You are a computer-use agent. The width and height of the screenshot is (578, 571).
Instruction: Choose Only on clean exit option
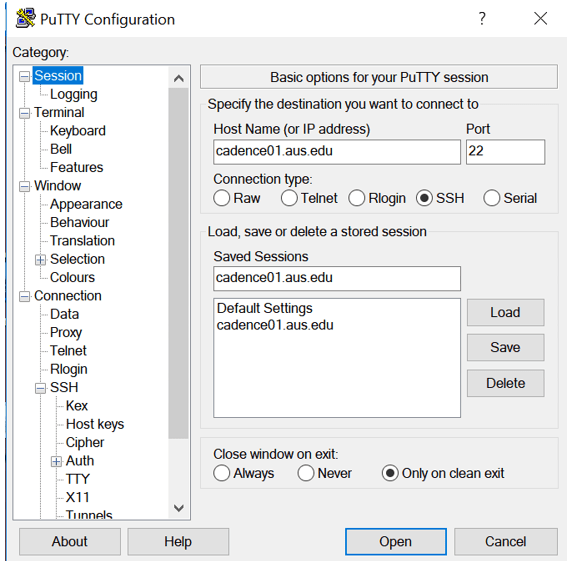point(390,473)
